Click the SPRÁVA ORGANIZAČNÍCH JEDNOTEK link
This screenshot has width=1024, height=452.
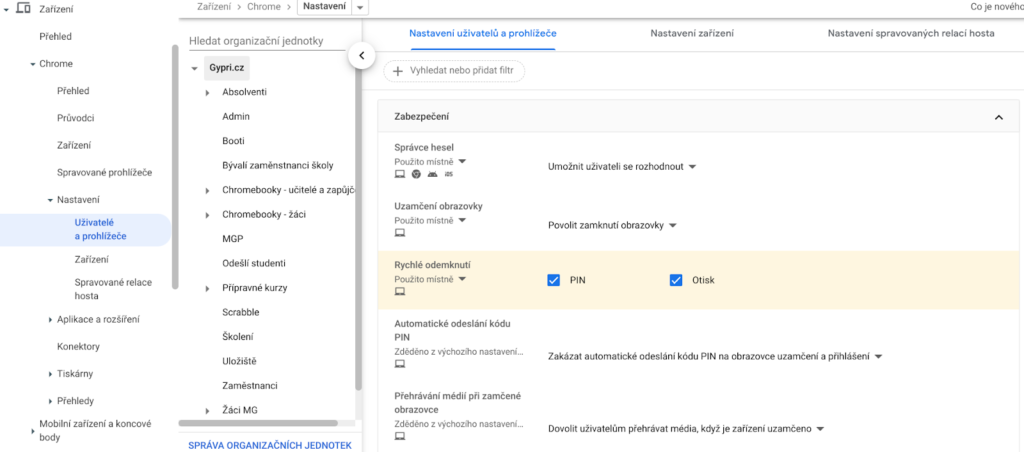[x=269, y=445]
